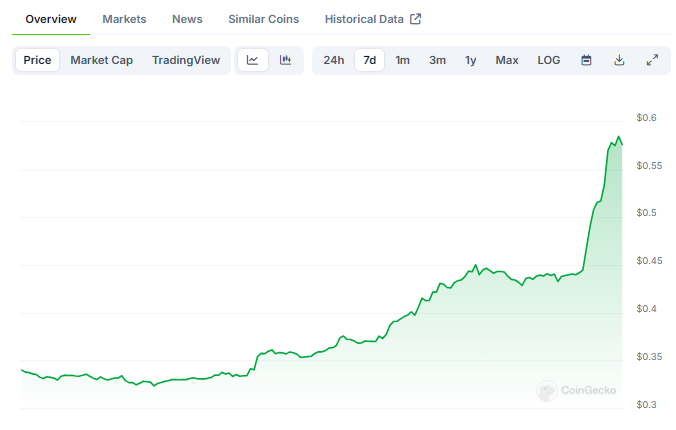
Task: Select the Price chart toggle
Action: pyautogui.click(x=37, y=60)
